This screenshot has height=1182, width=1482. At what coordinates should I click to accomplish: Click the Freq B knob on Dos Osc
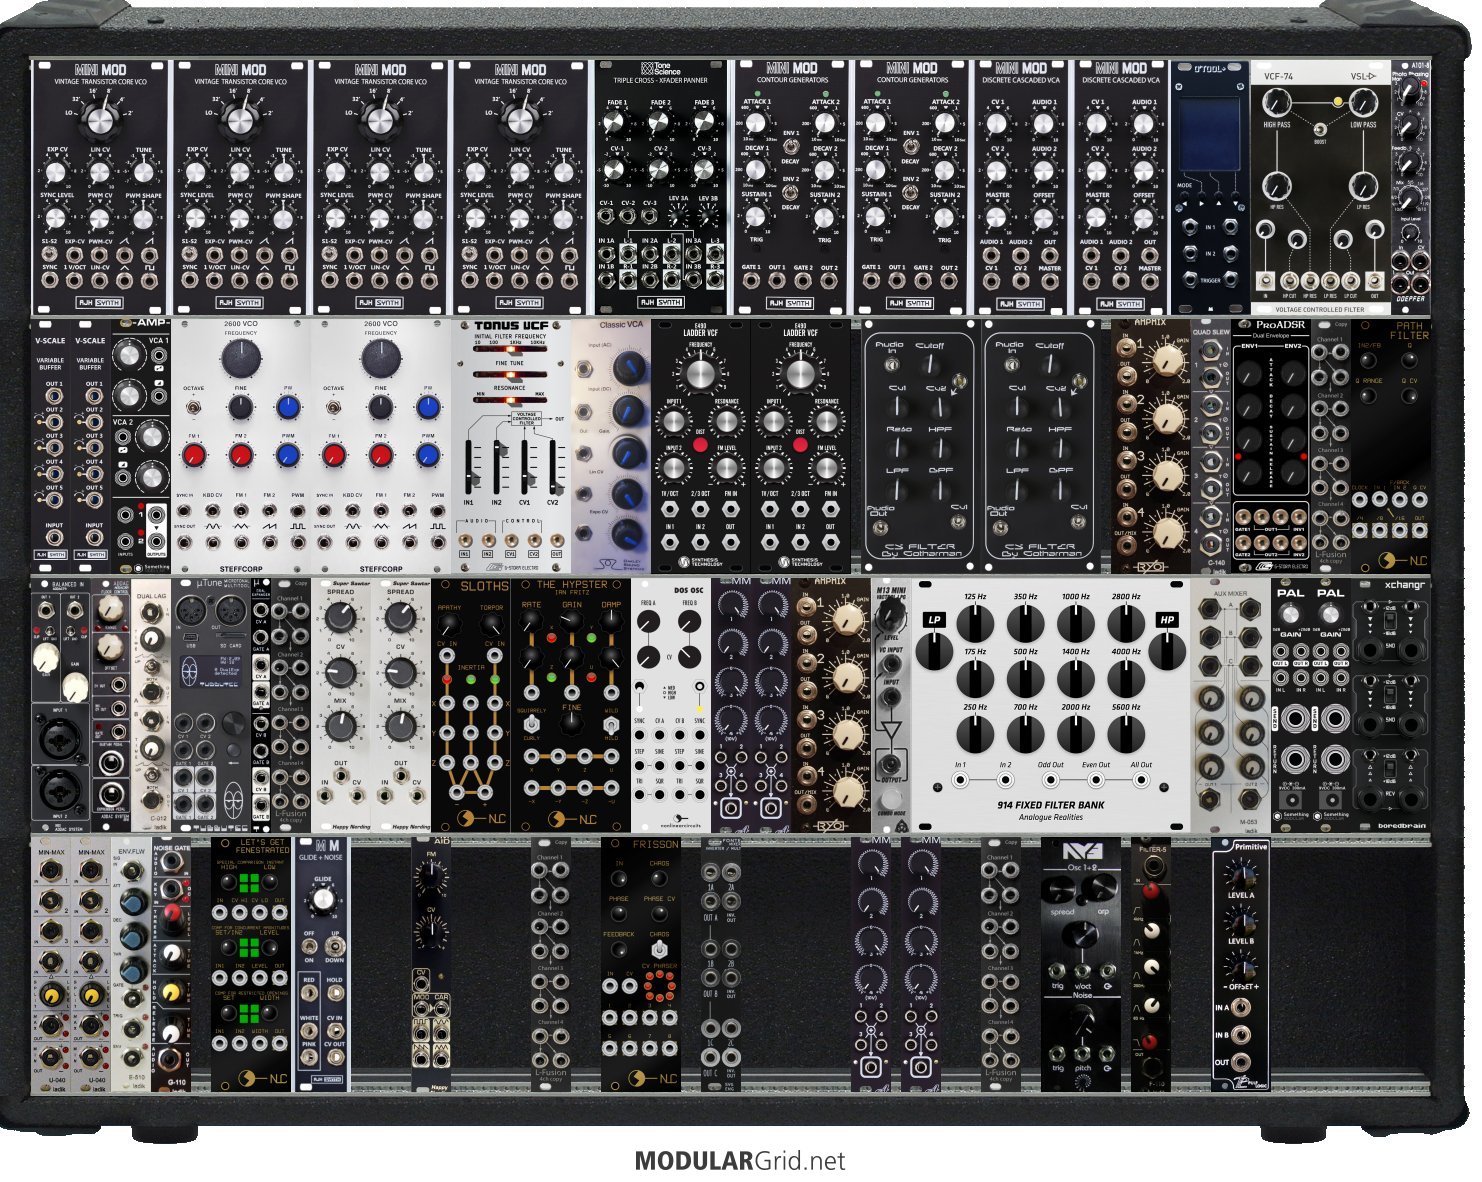click(x=690, y=623)
